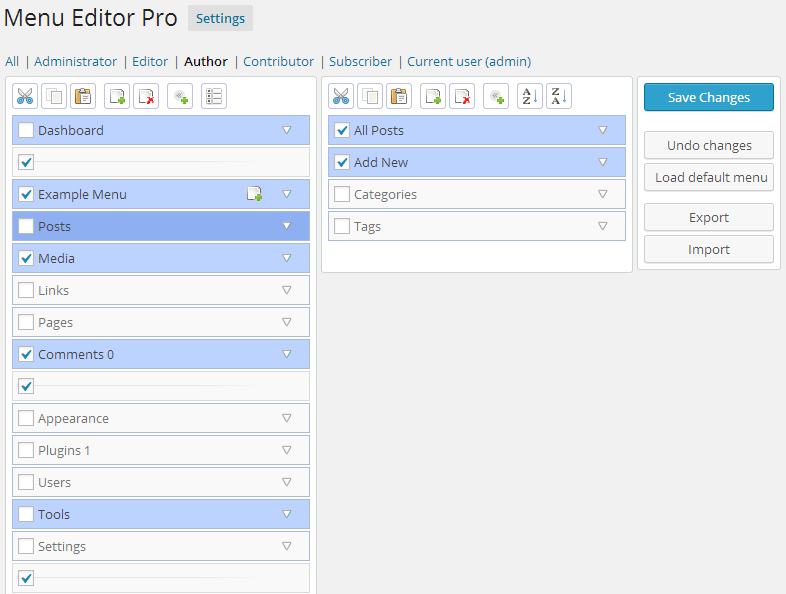Expand the Comments item properties
This screenshot has width=786, height=594.
pos(287,354)
